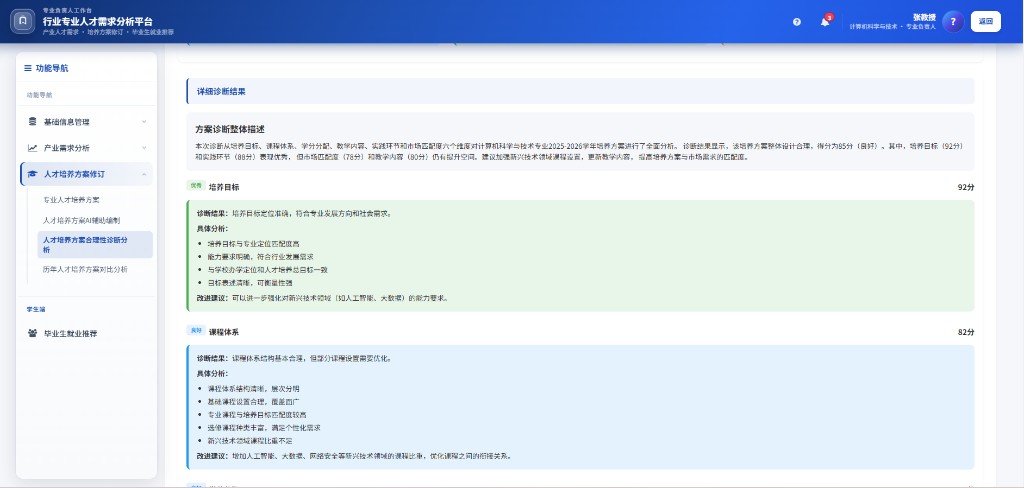Click the 基础信息管理 database icon
Screen dimensions: 1024x488
pyautogui.click(x=33, y=122)
